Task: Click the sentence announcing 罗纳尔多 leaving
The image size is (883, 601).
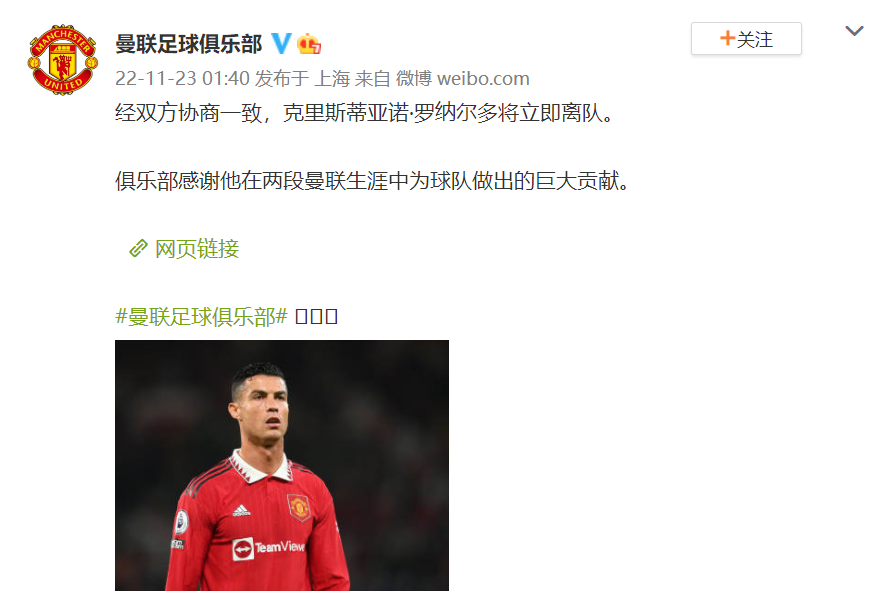Action: coord(365,113)
